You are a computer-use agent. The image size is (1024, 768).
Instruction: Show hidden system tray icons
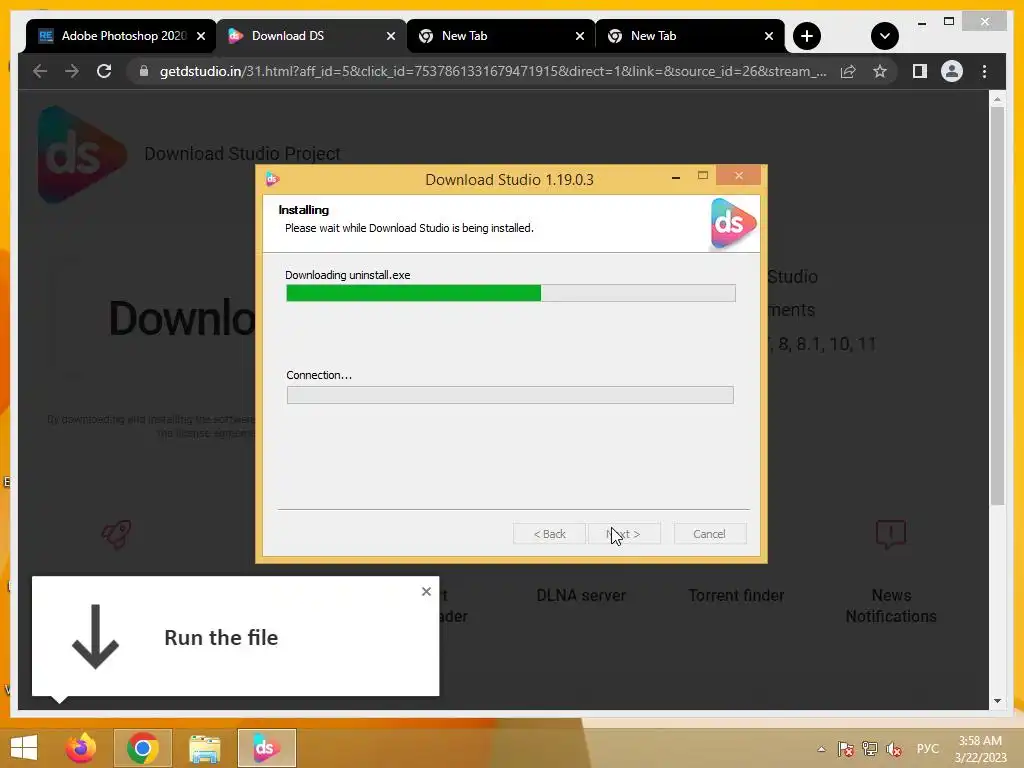tap(822, 749)
